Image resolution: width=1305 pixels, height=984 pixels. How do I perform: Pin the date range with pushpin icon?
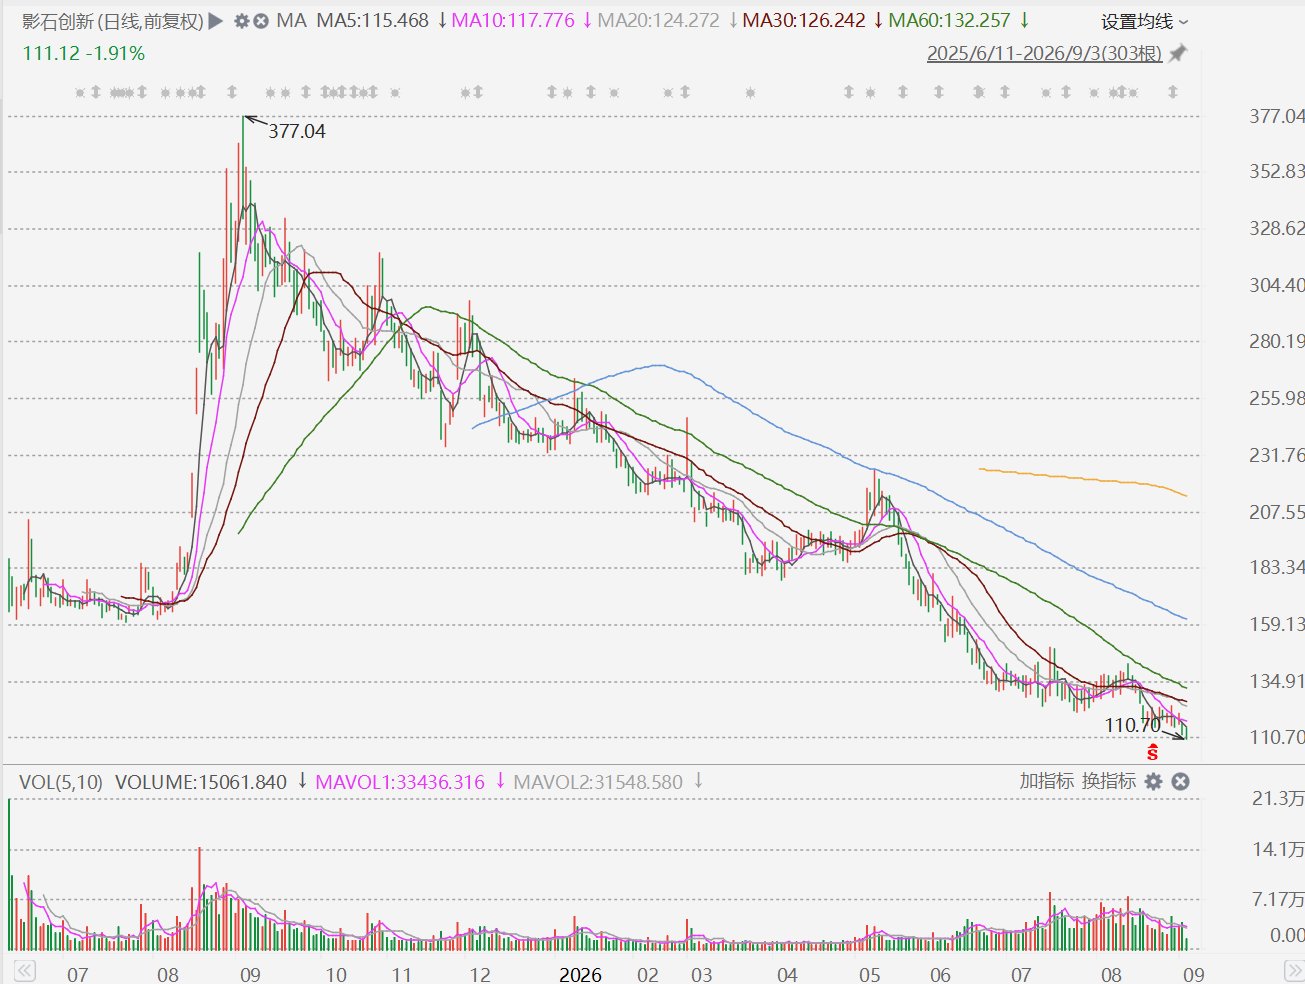[x=1177, y=54]
